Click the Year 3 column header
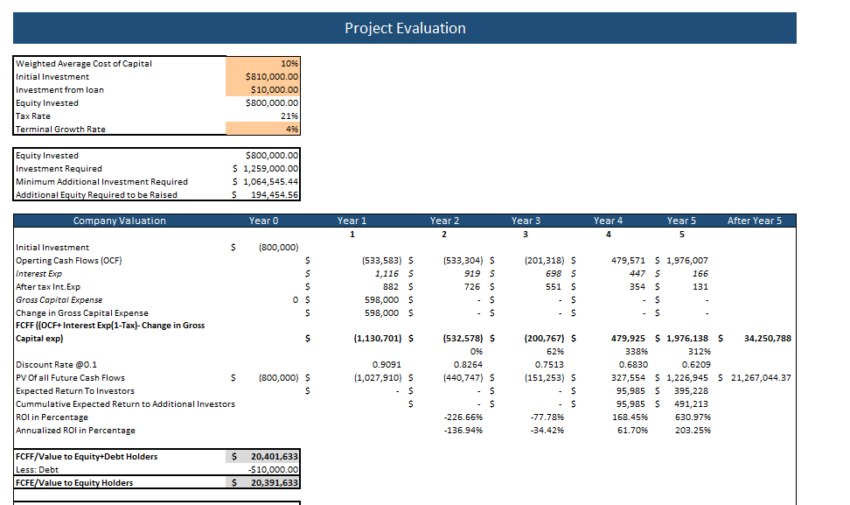The height and width of the screenshot is (505, 850). (x=526, y=221)
